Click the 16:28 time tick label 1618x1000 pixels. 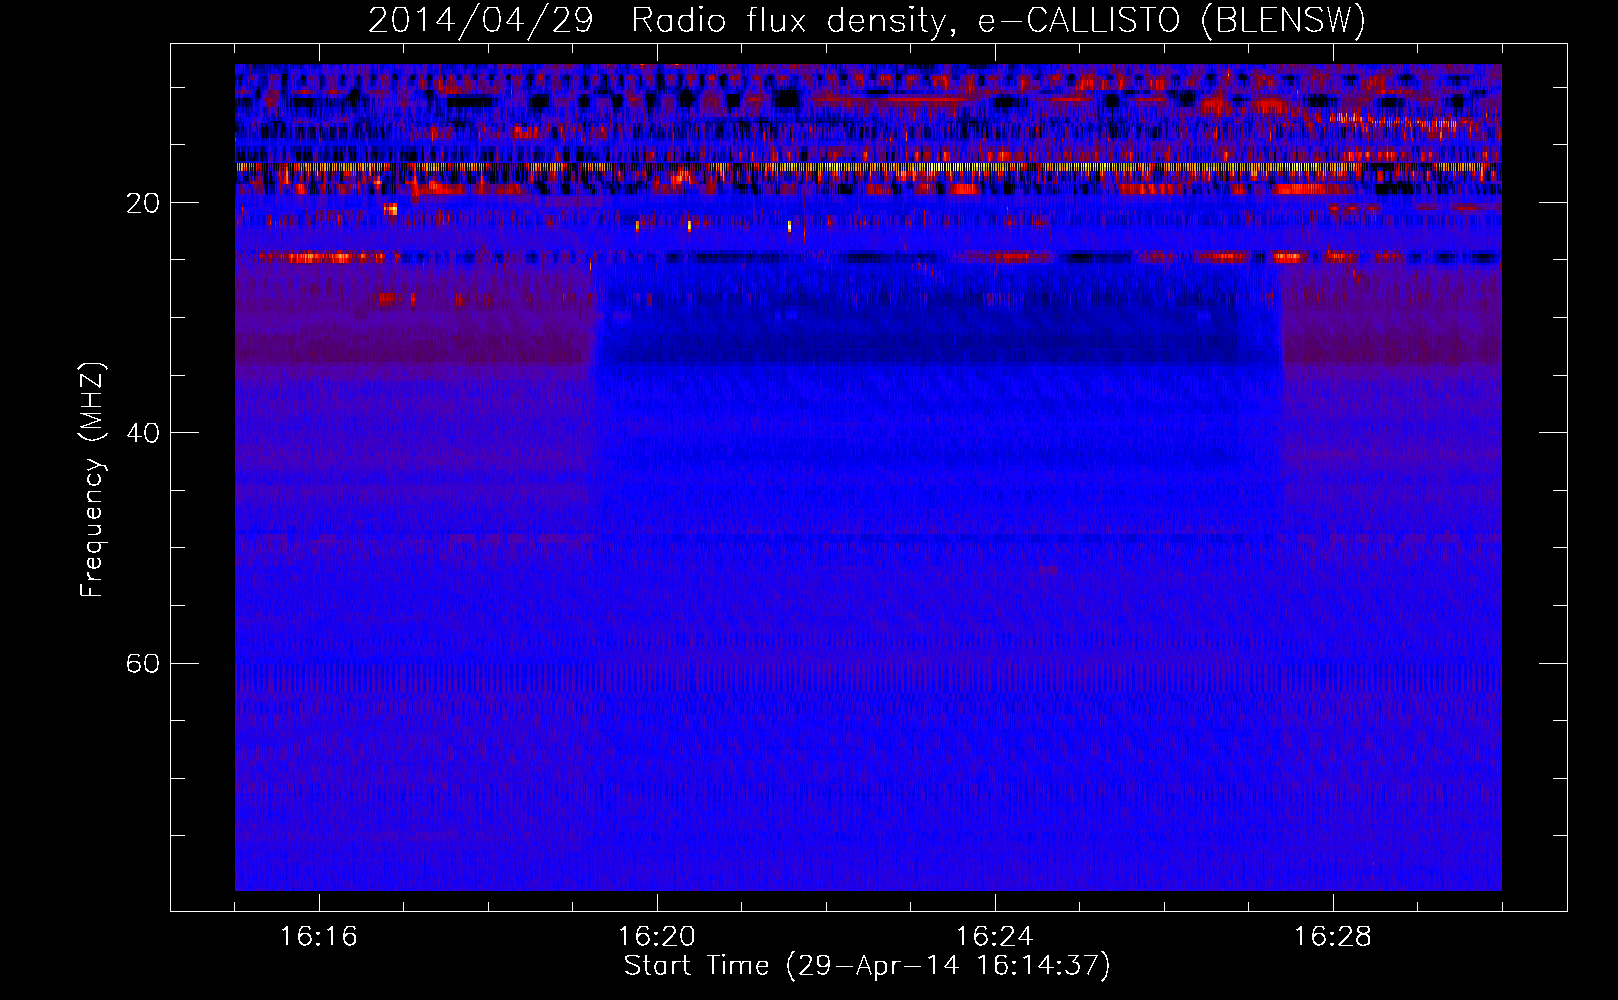point(1333,937)
